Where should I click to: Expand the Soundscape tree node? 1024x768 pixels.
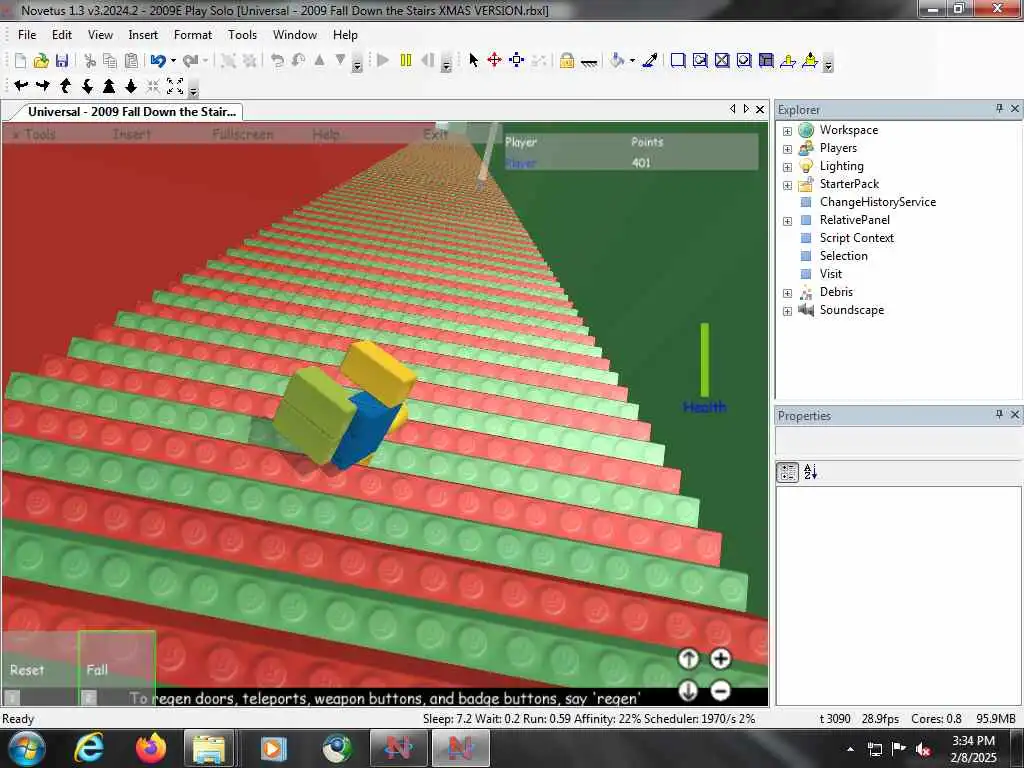(788, 311)
